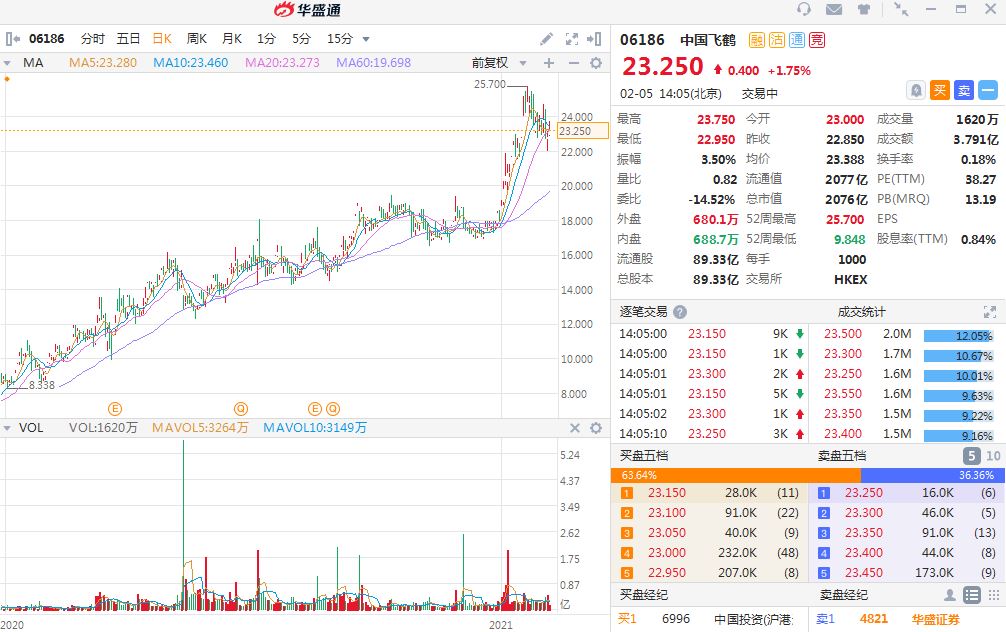This screenshot has height=632, width=1006.
Task: Click the MA5:23.280 indicator label
Action: [x=103, y=63]
